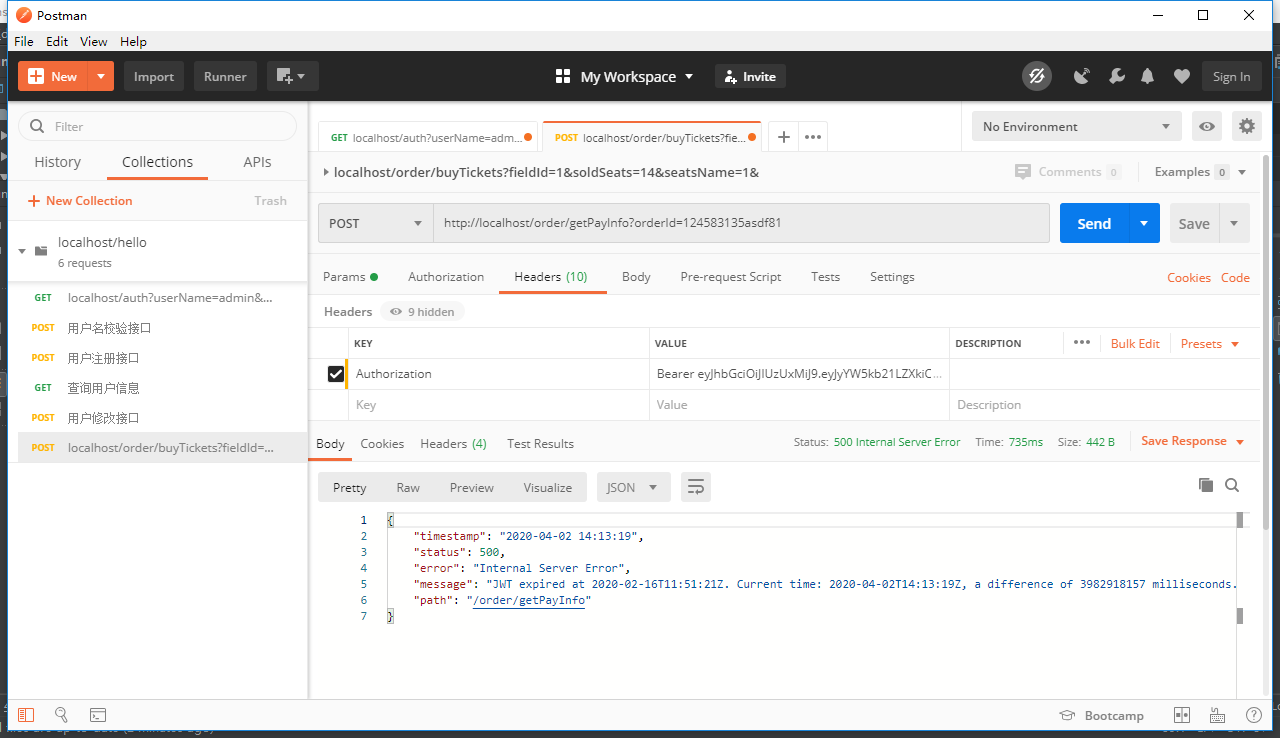The image size is (1280, 738).
Task: Open Find and Replace in status bar
Action: coord(61,715)
